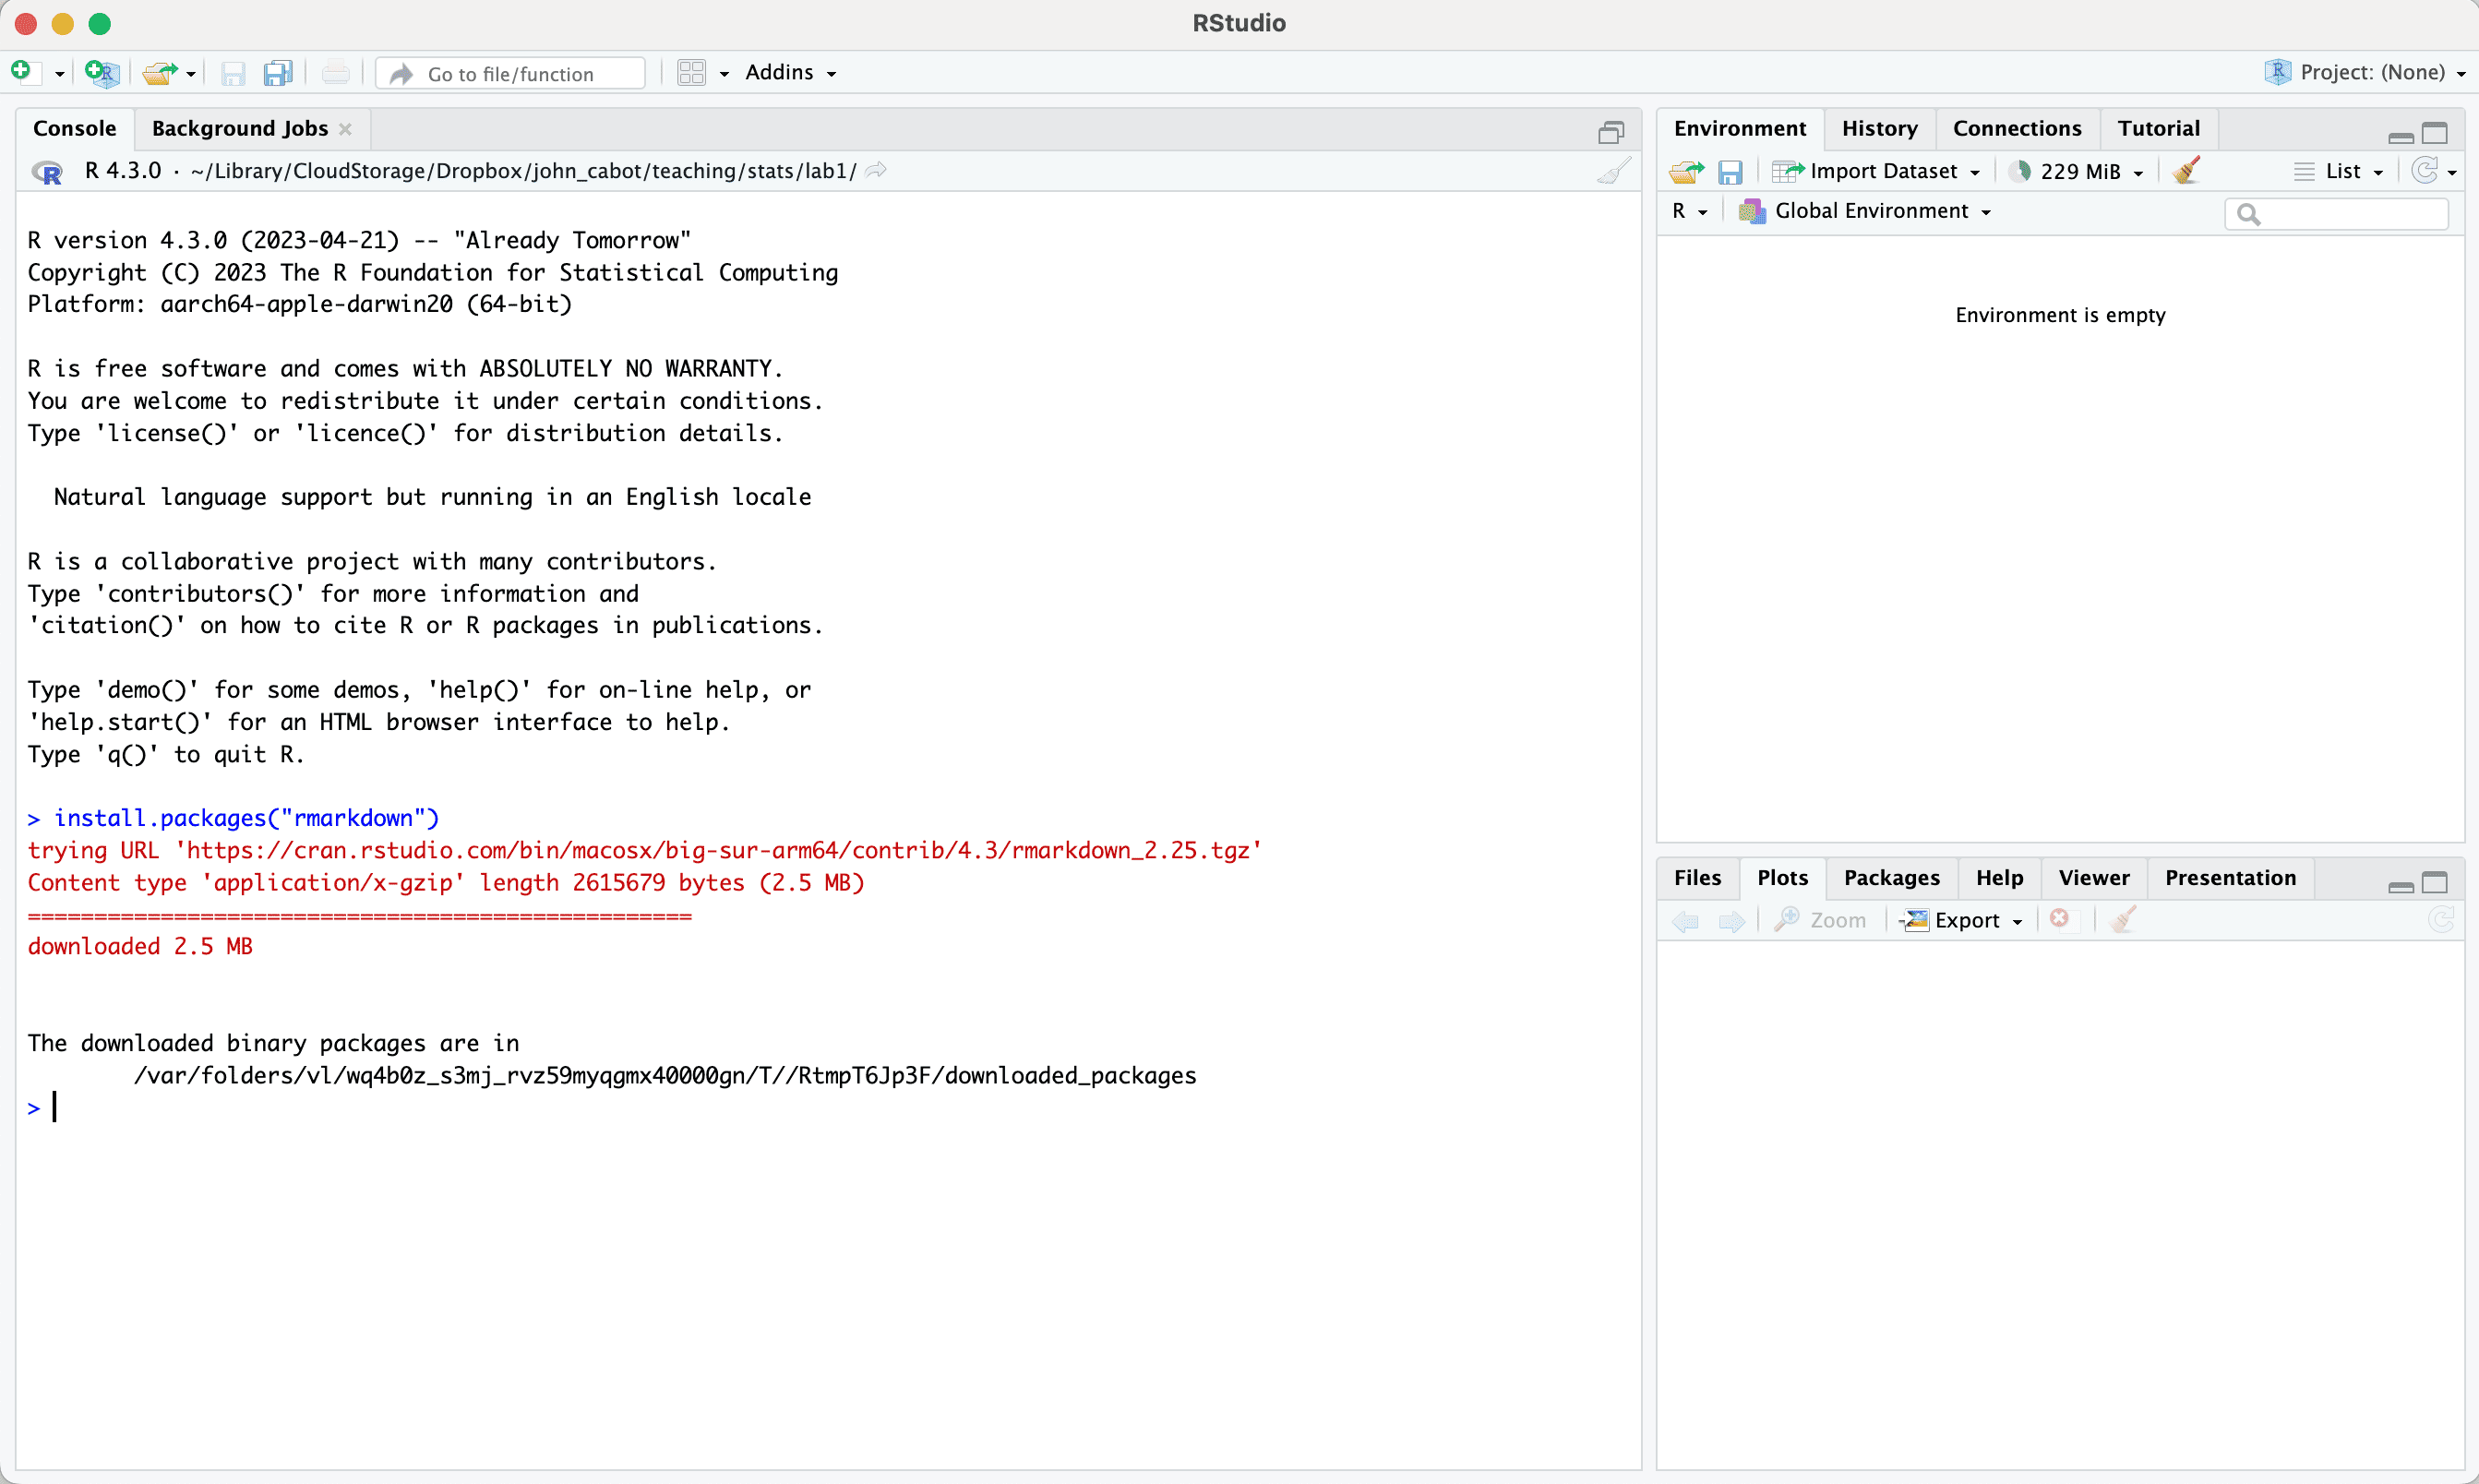The height and width of the screenshot is (1484, 2479).
Task: Create a new project icon
Action: tap(102, 72)
